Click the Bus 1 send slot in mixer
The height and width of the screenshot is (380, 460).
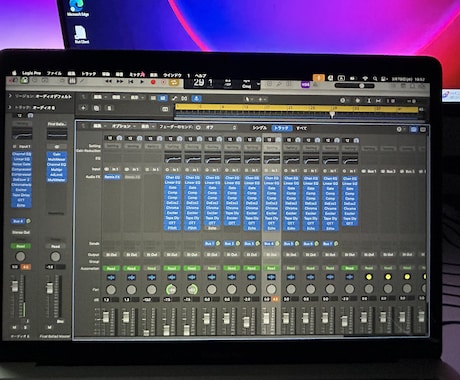click(x=209, y=244)
